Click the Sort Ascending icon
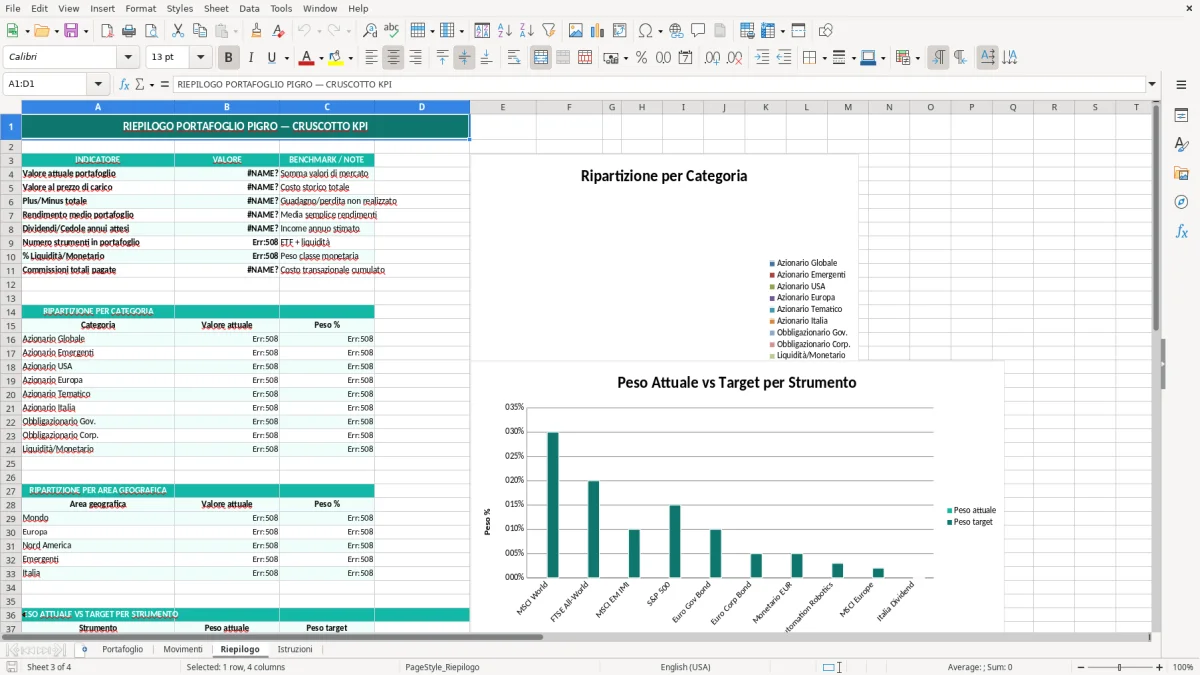 (x=504, y=31)
